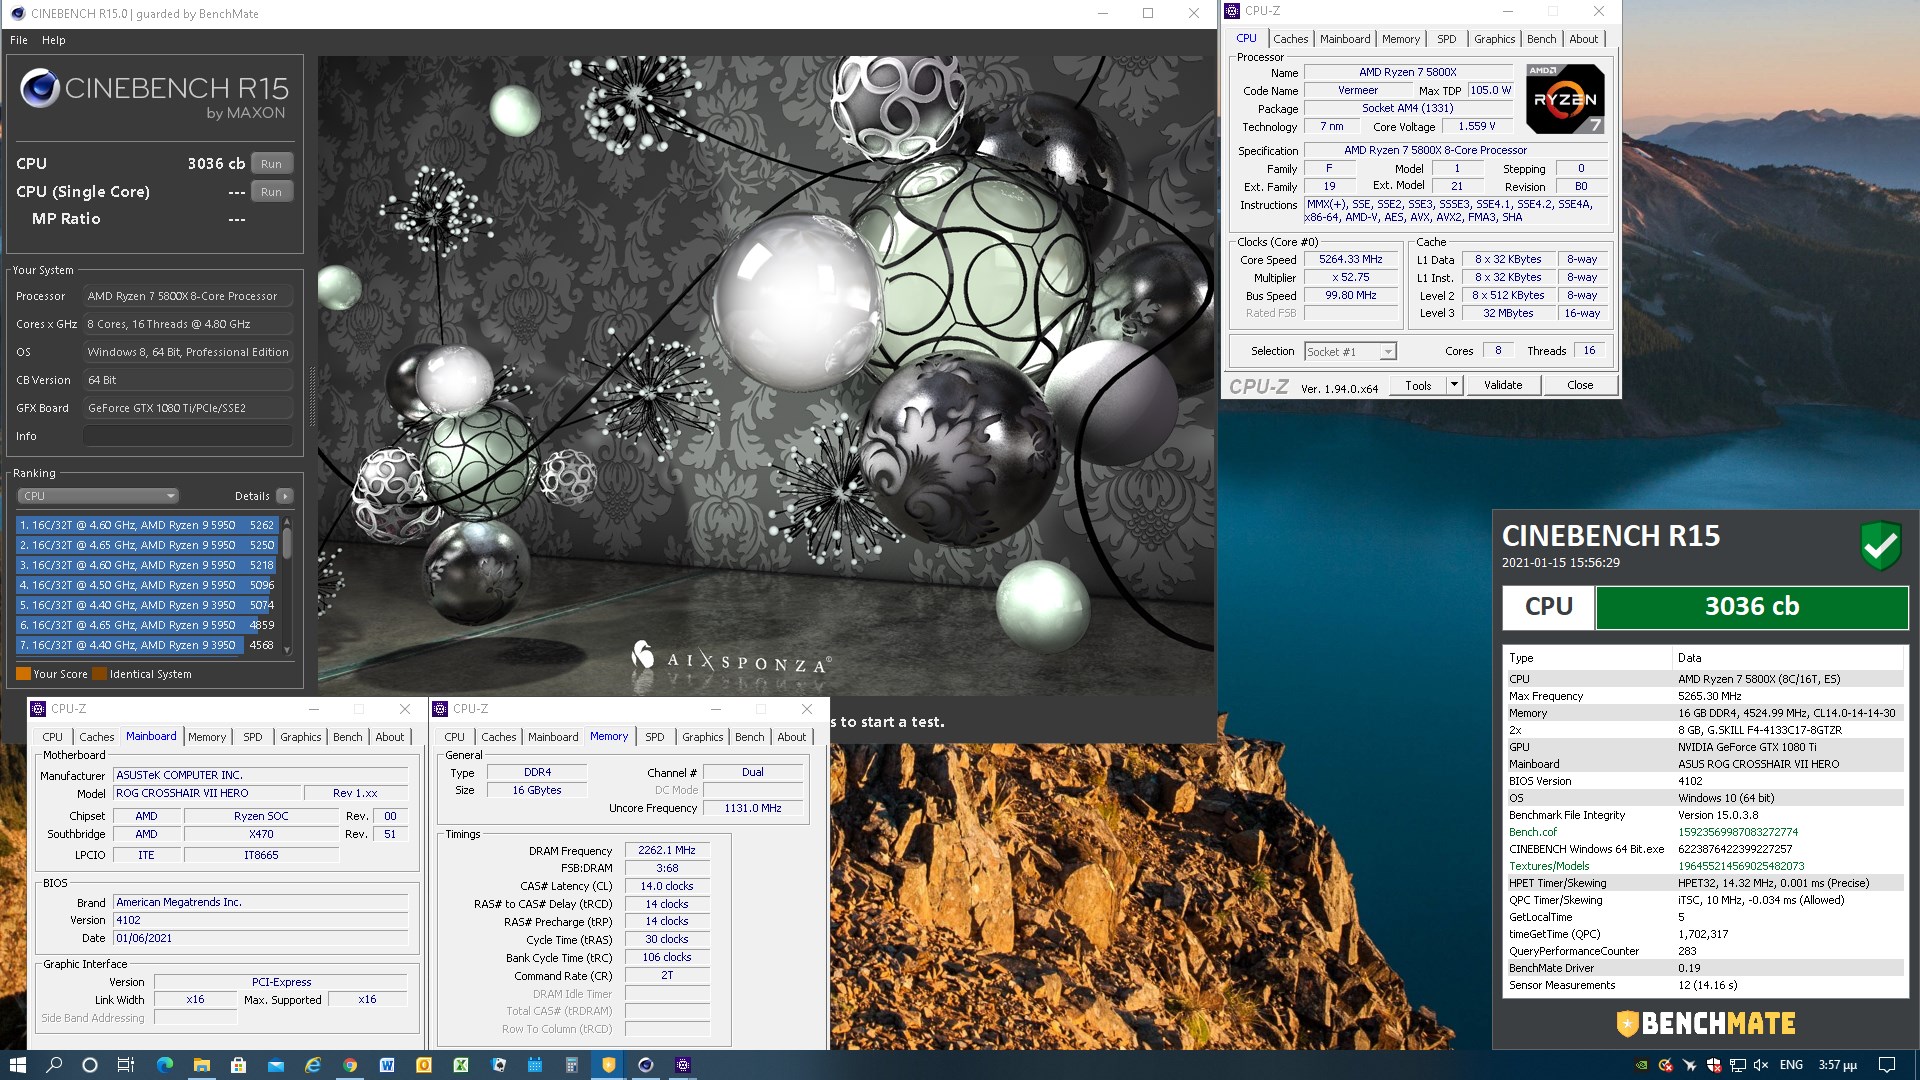Open Calendar app taskbar icon
1920x1080 pixels.
(535, 1065)
